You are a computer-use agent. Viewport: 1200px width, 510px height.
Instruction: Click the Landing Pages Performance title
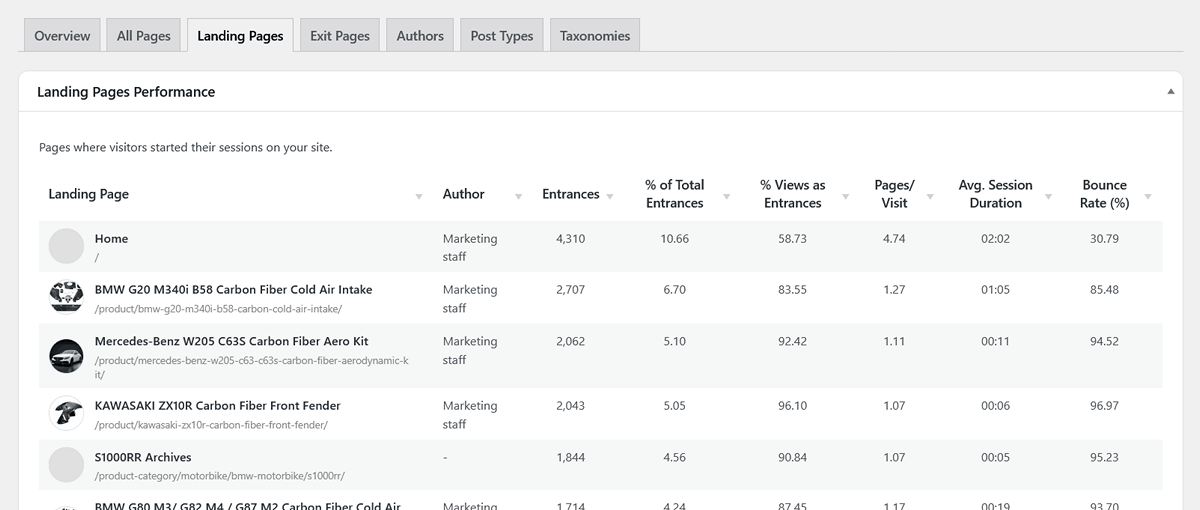click(x=126, y=91)
